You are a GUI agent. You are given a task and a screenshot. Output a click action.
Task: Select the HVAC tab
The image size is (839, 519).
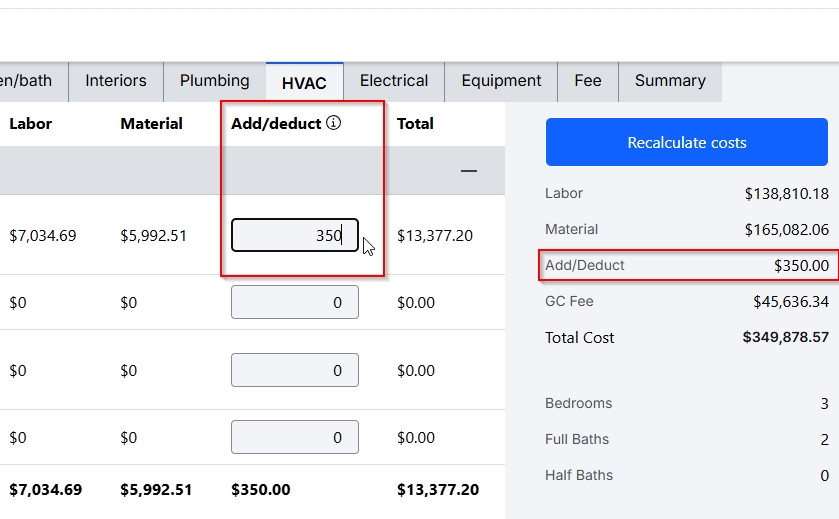click(x=304, y=83)
